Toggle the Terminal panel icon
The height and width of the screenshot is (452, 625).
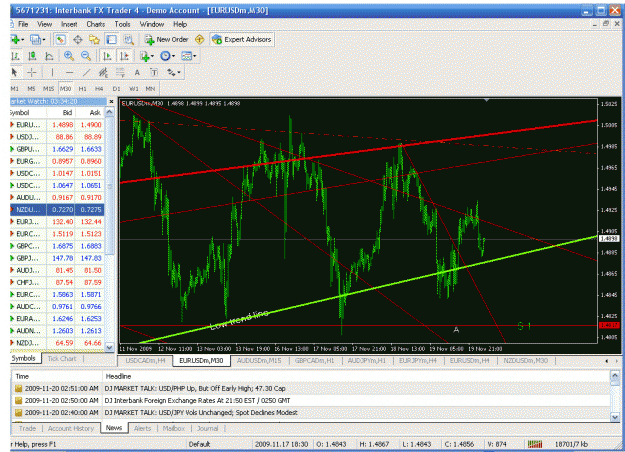[x=112, y=39]
